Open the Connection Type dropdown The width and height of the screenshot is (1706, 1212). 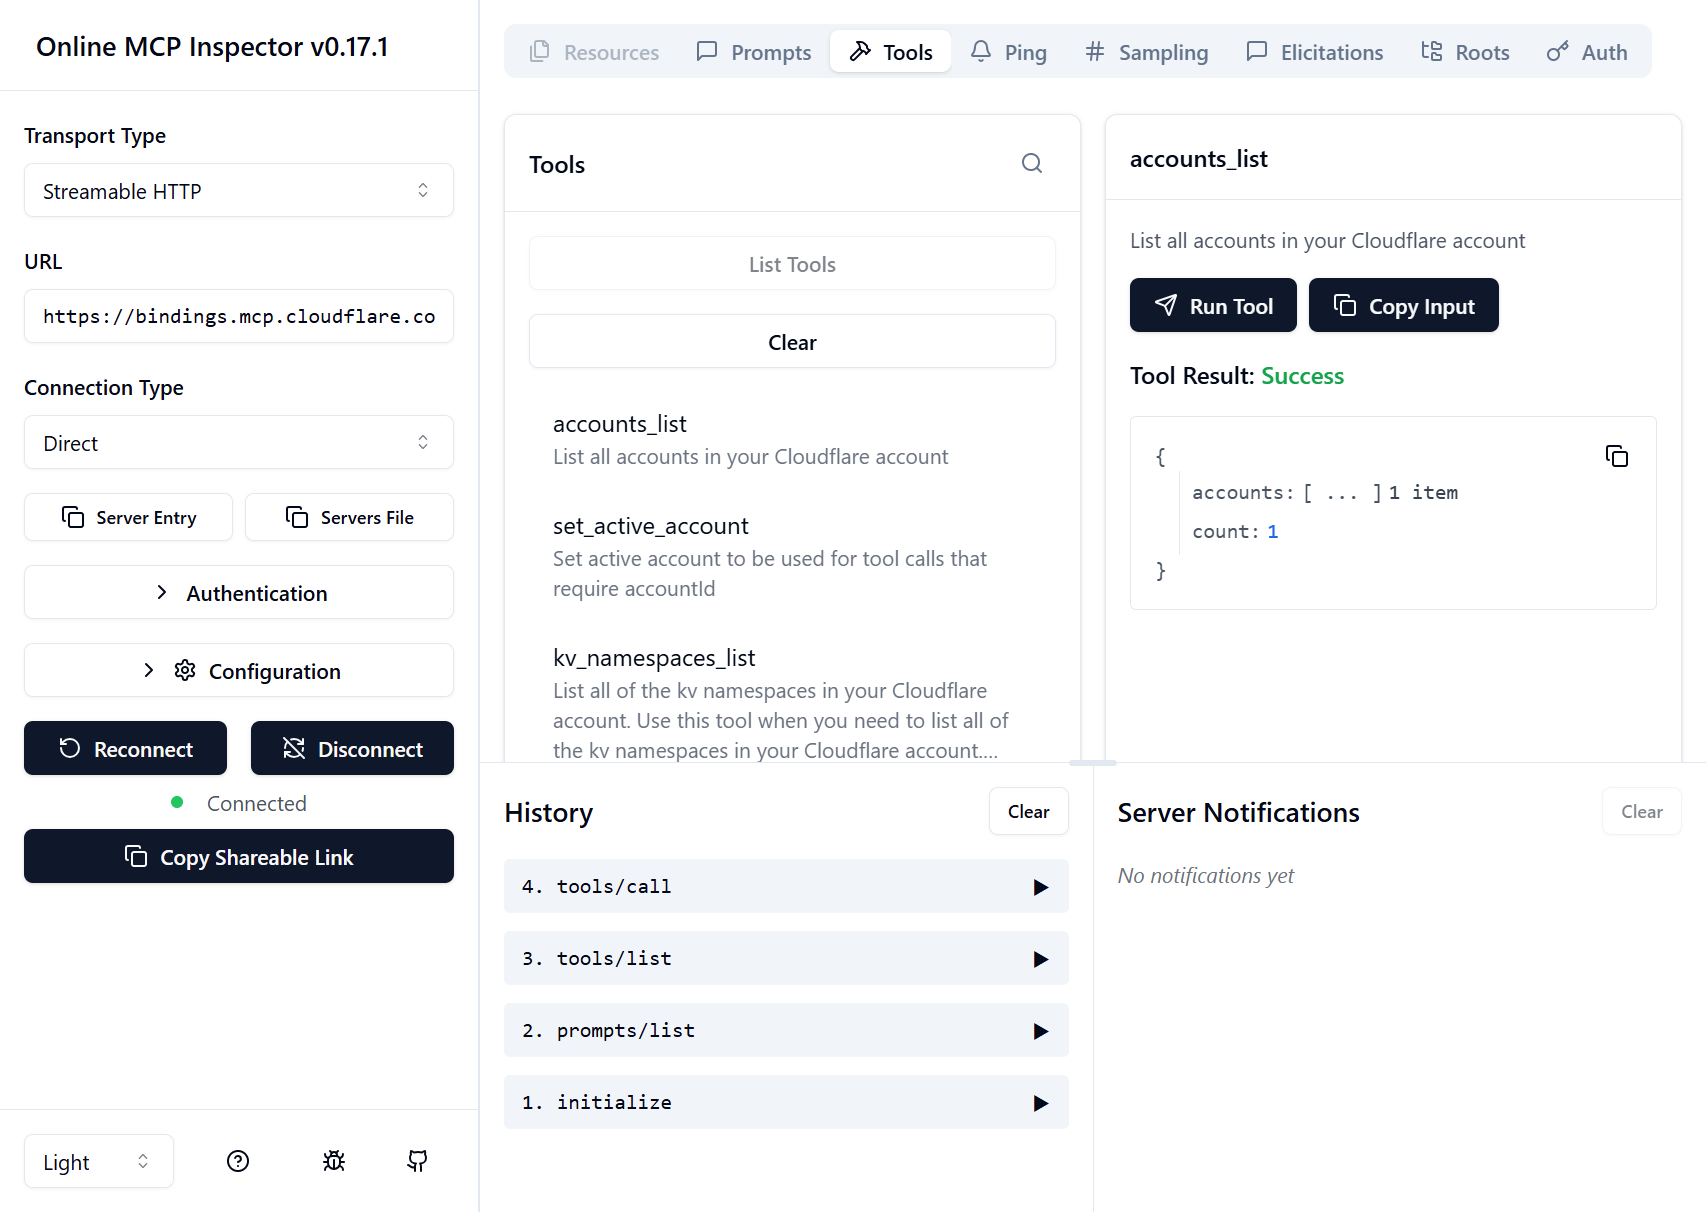(239, 442)
